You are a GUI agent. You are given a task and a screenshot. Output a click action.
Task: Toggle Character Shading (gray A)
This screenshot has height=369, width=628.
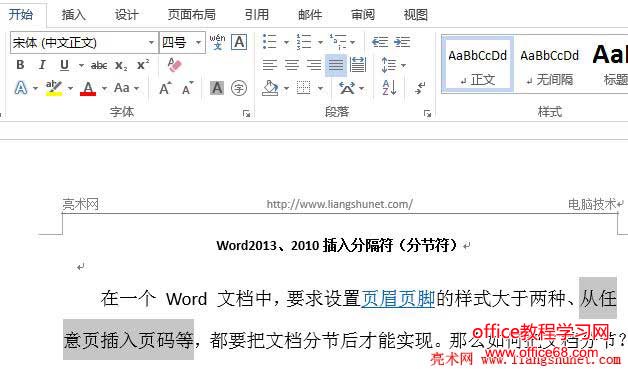coord(217,88)
